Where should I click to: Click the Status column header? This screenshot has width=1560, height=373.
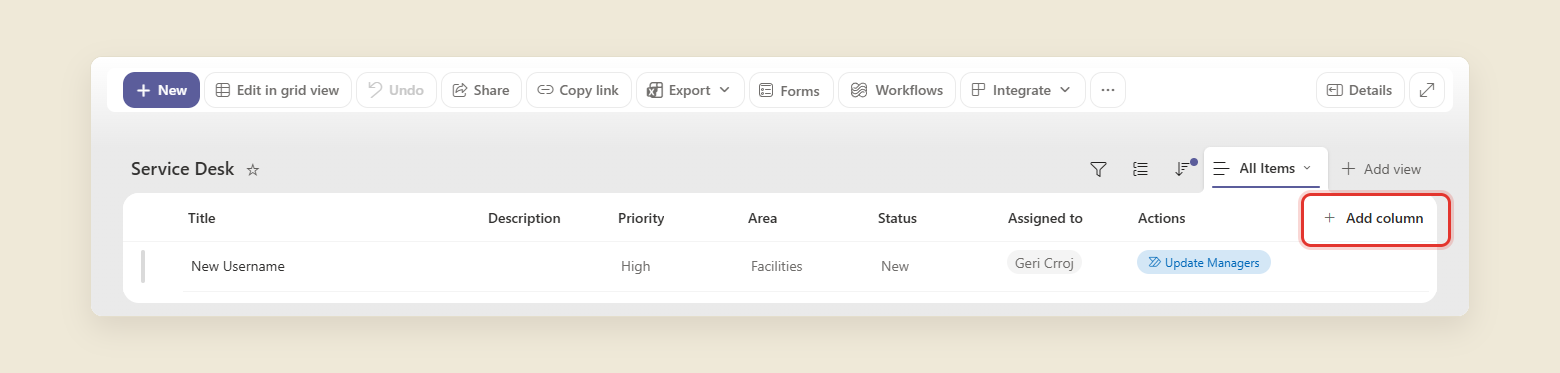coord(897,218)
